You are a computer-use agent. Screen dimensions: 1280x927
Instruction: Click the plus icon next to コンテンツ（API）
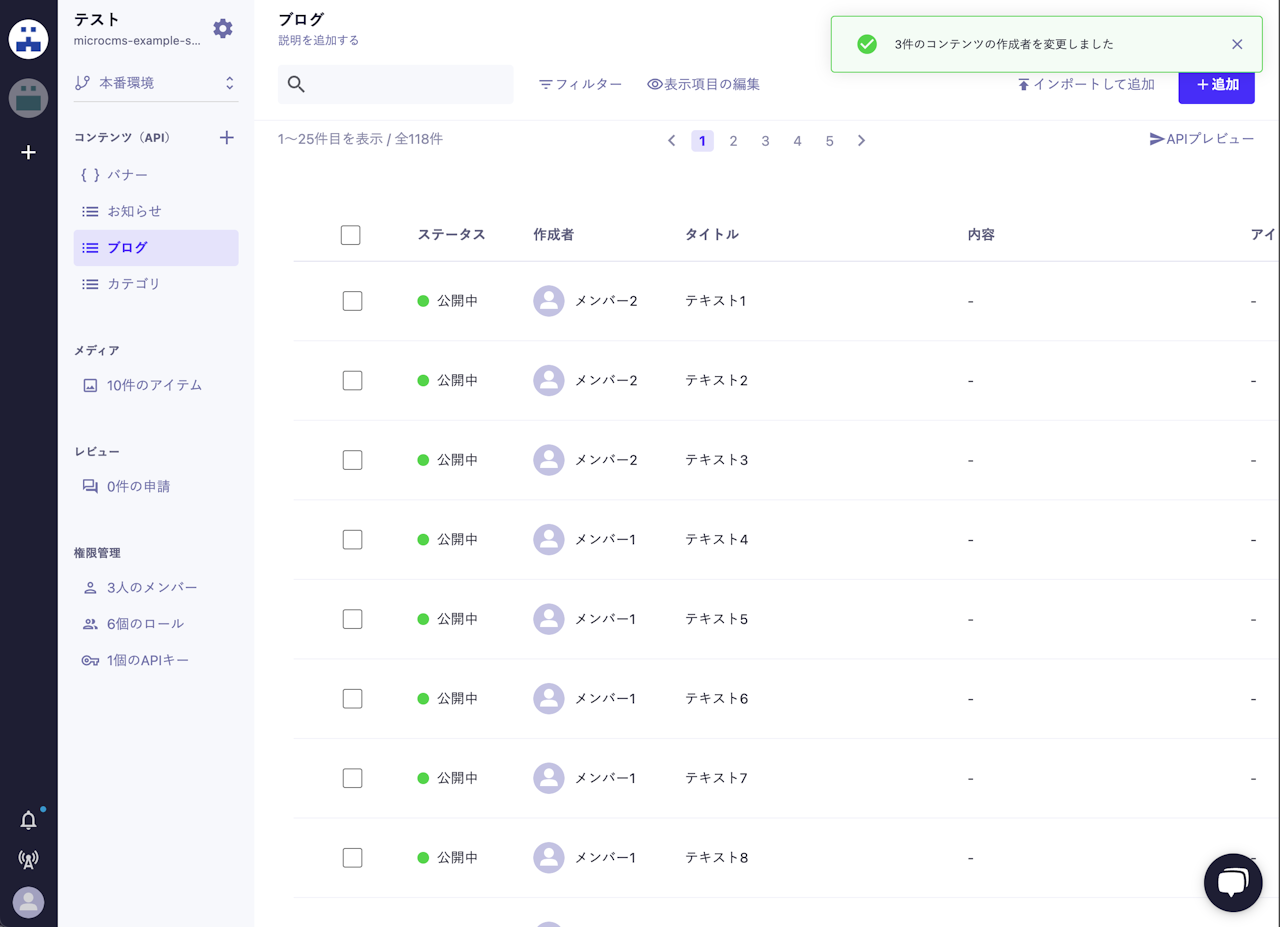227,137
